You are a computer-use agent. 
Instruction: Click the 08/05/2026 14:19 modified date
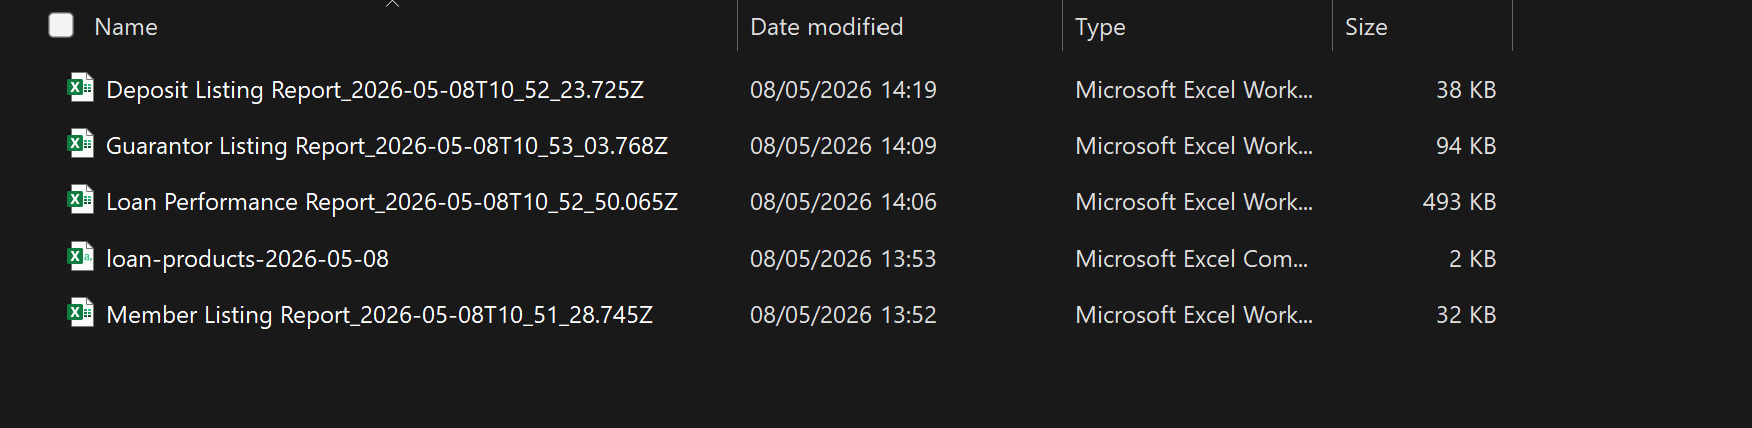(843, 90)
